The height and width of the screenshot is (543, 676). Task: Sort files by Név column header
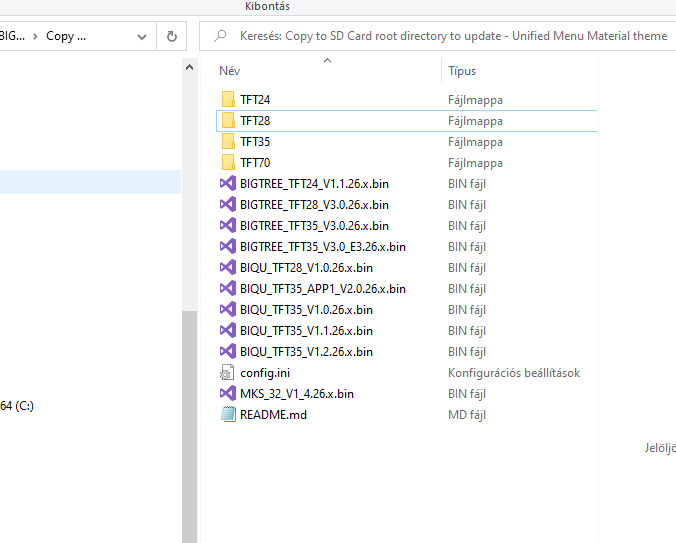[229, 71]
